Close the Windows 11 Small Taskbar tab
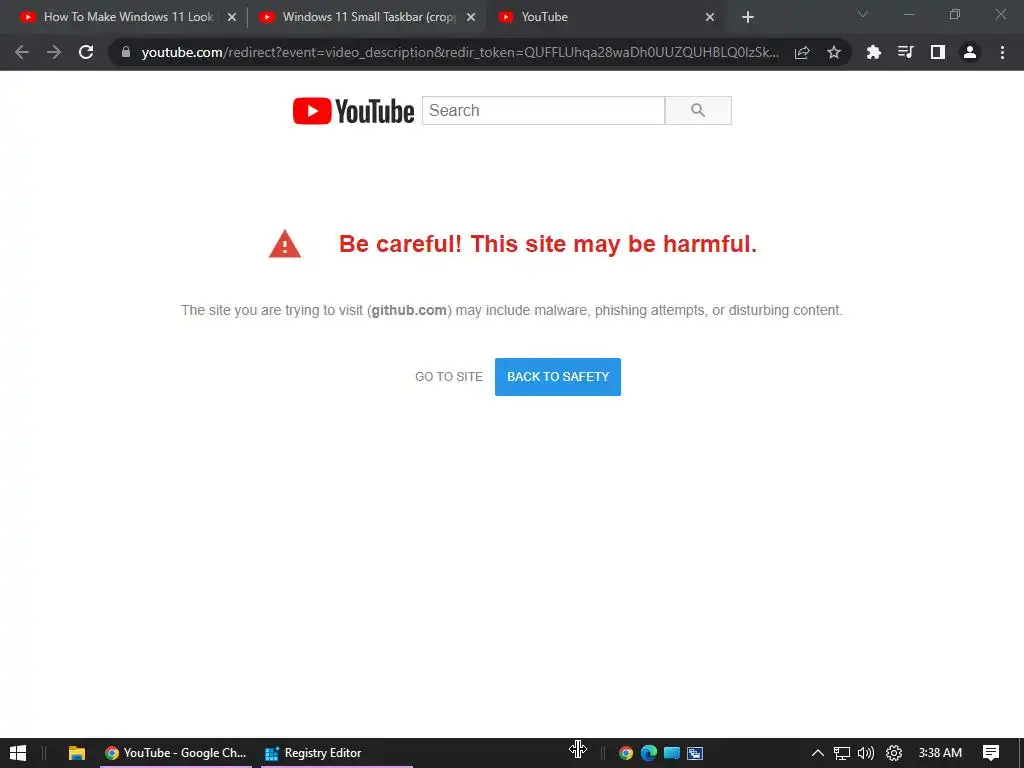The image size is (1024, 768). coord(471,17)
